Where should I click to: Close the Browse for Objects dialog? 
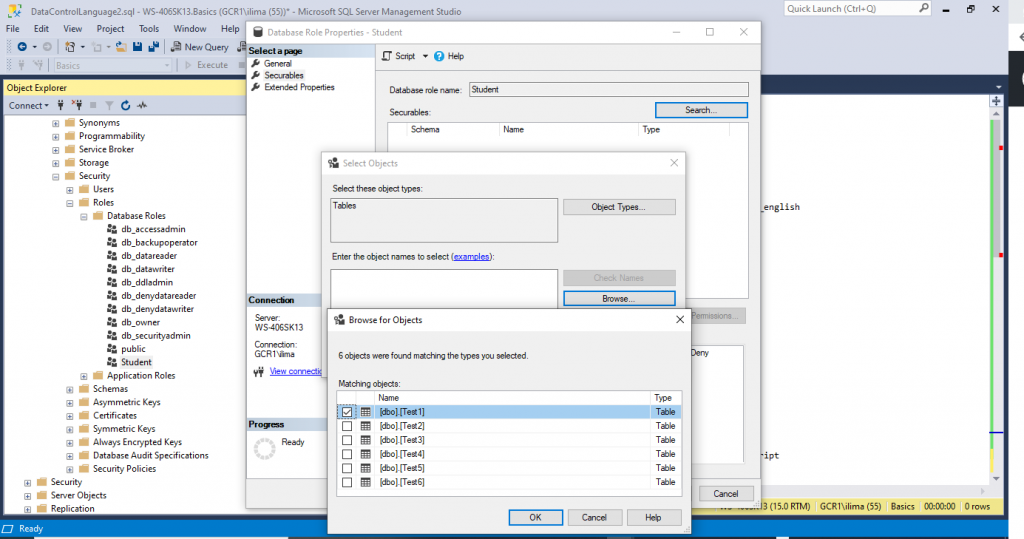[x=680, y=319]
